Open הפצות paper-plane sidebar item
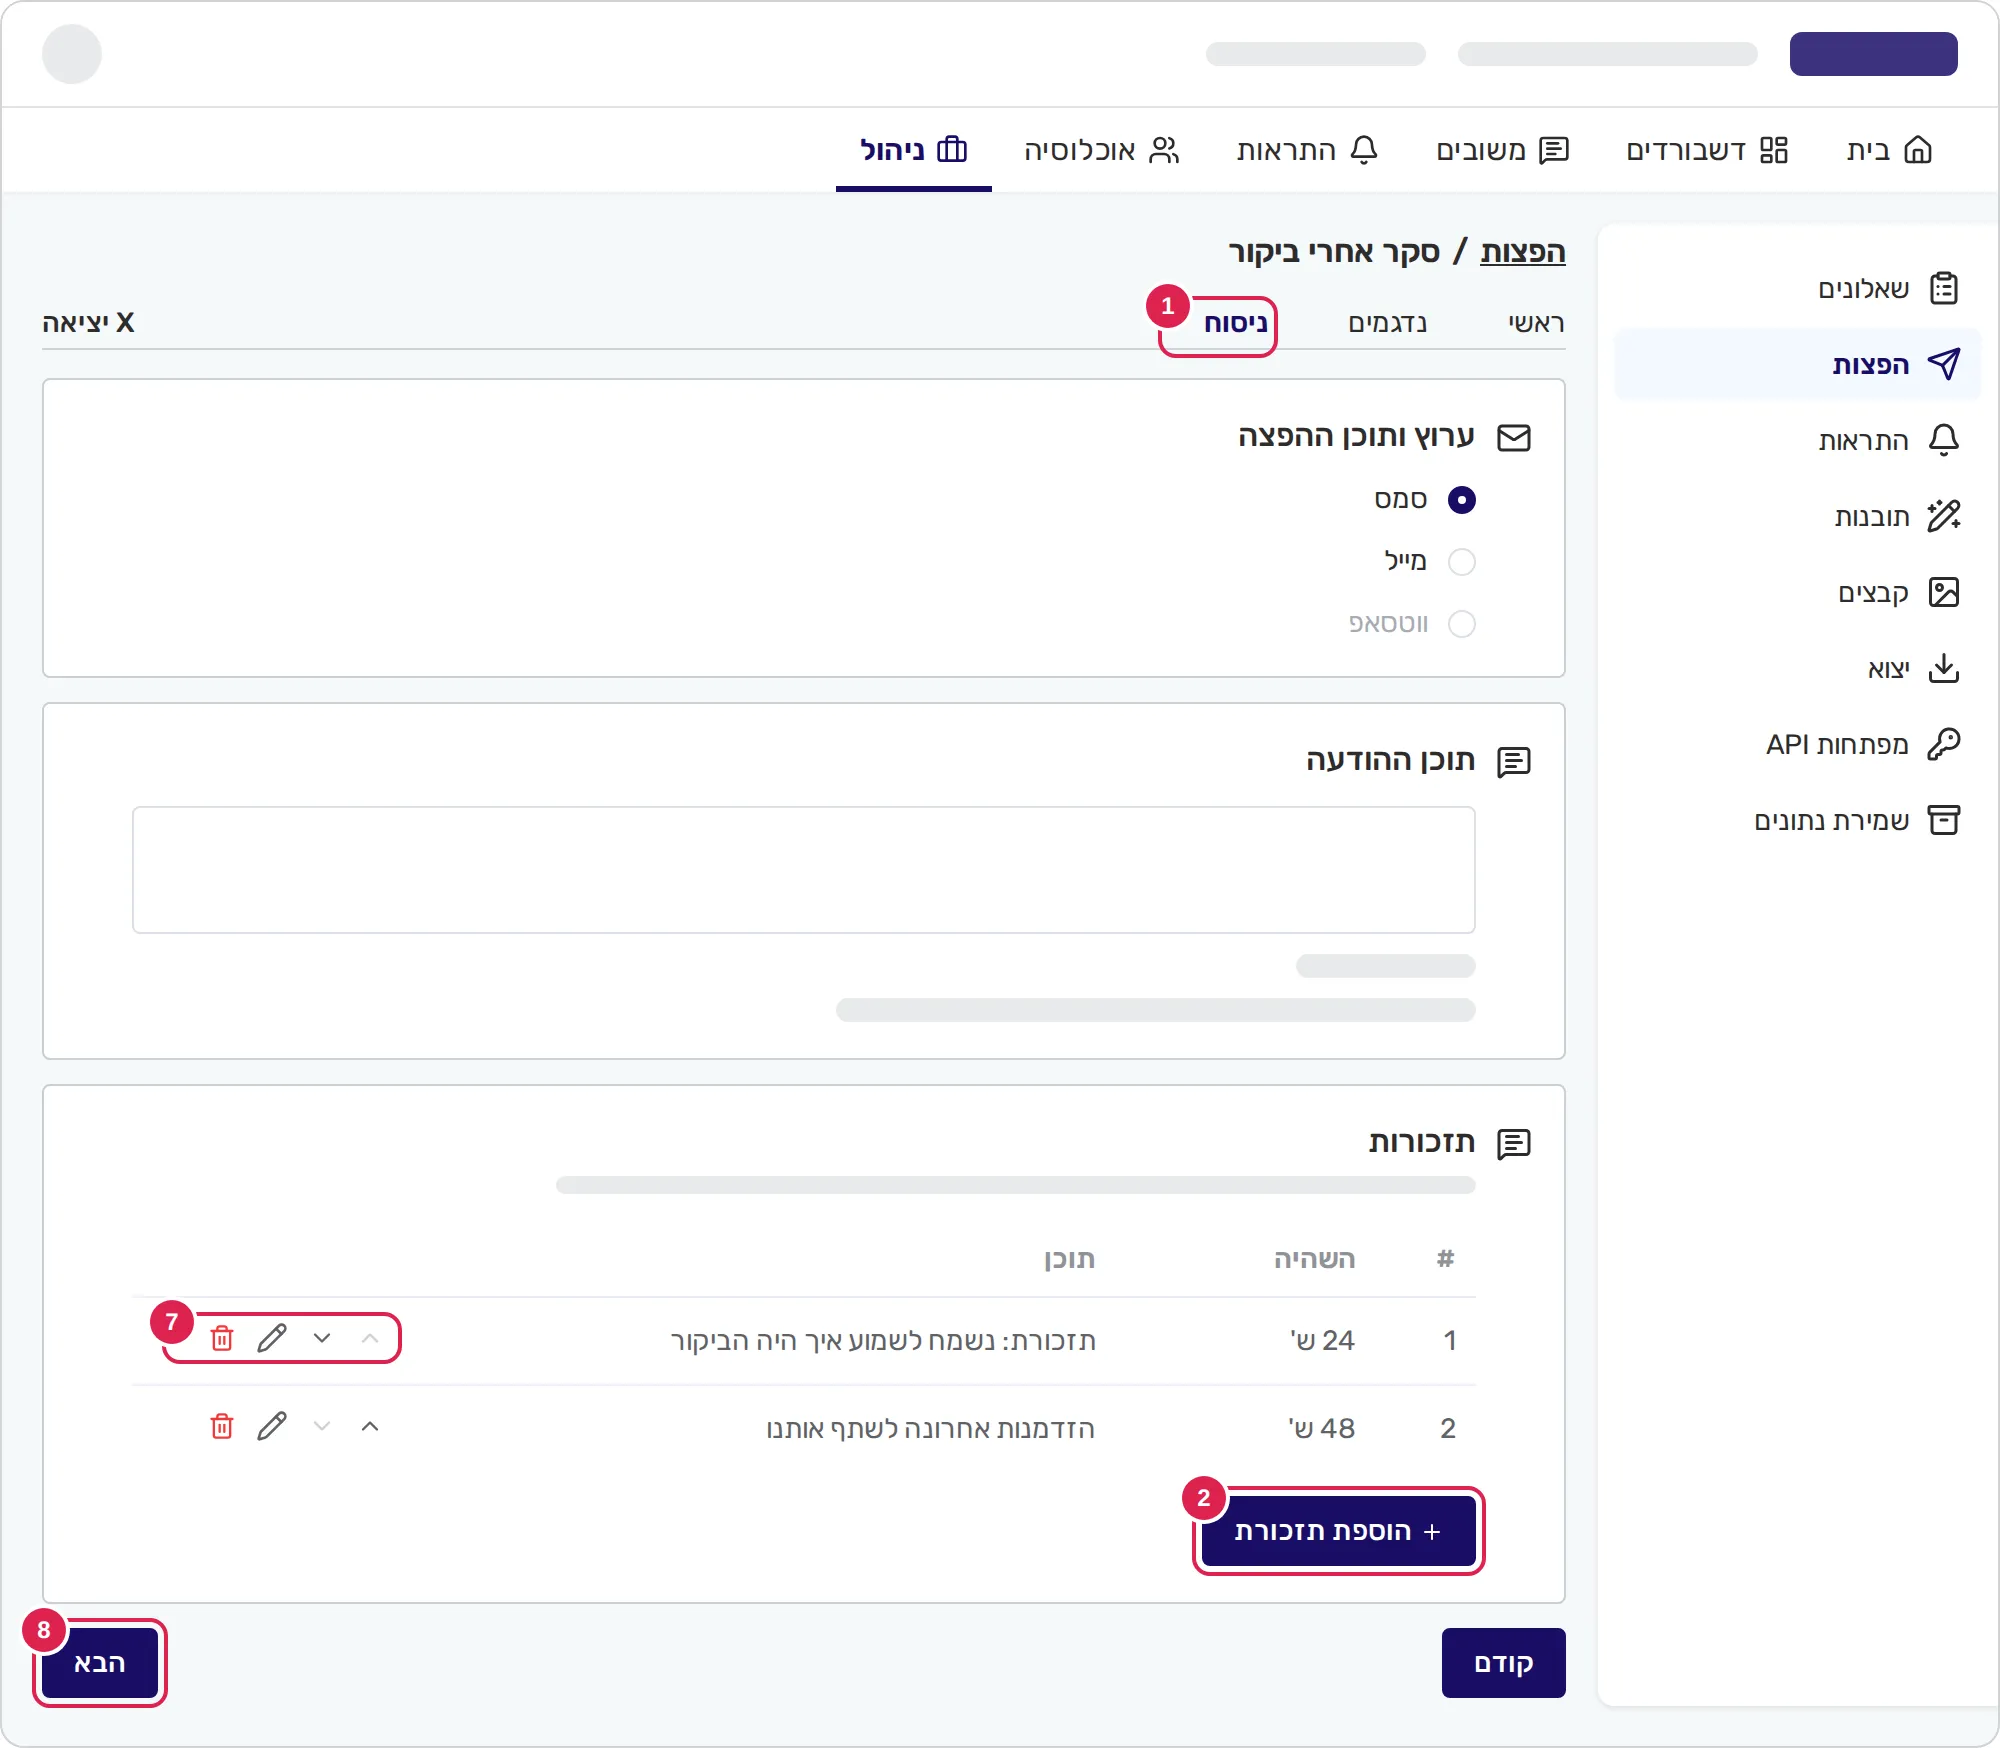This screenshot has height=1748, width=2000. coord(1797,364)
